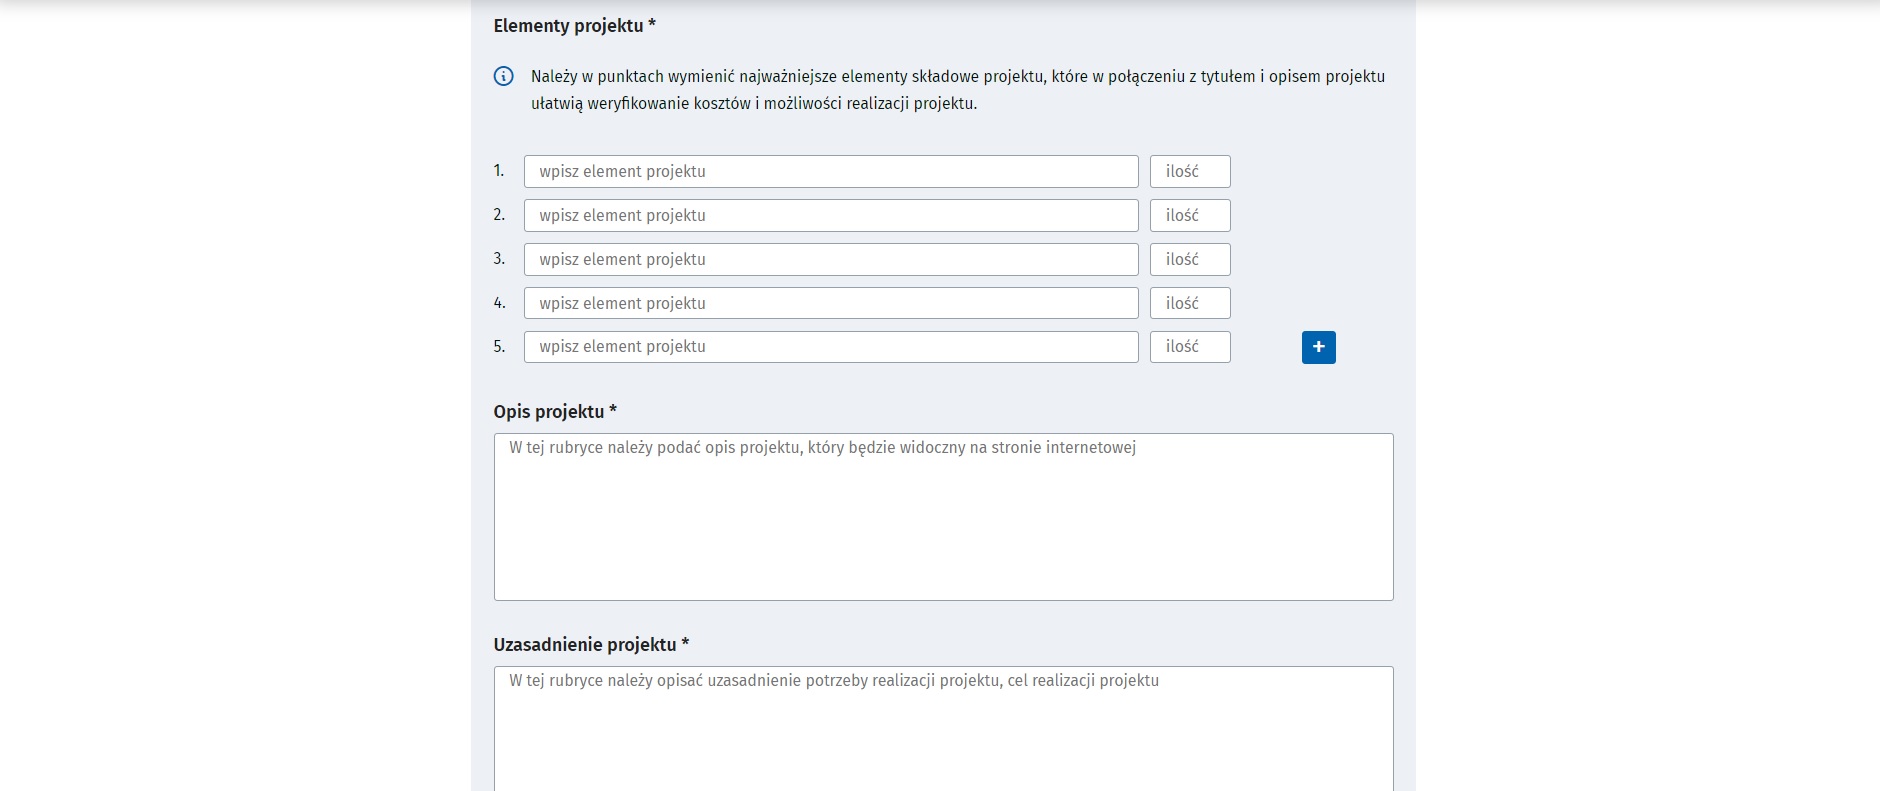Focus the fourth project element text field
This screenshot has width=1880, height=791.
(x=831, y=303)
